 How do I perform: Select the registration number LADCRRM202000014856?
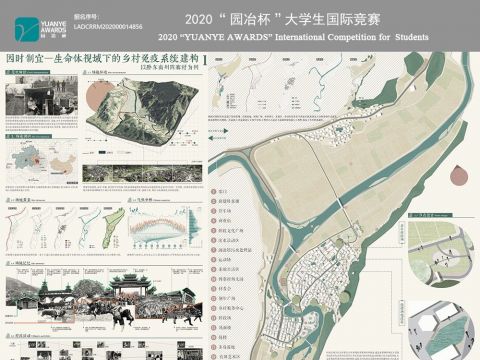pyautogui.click(x=108, y=27)
